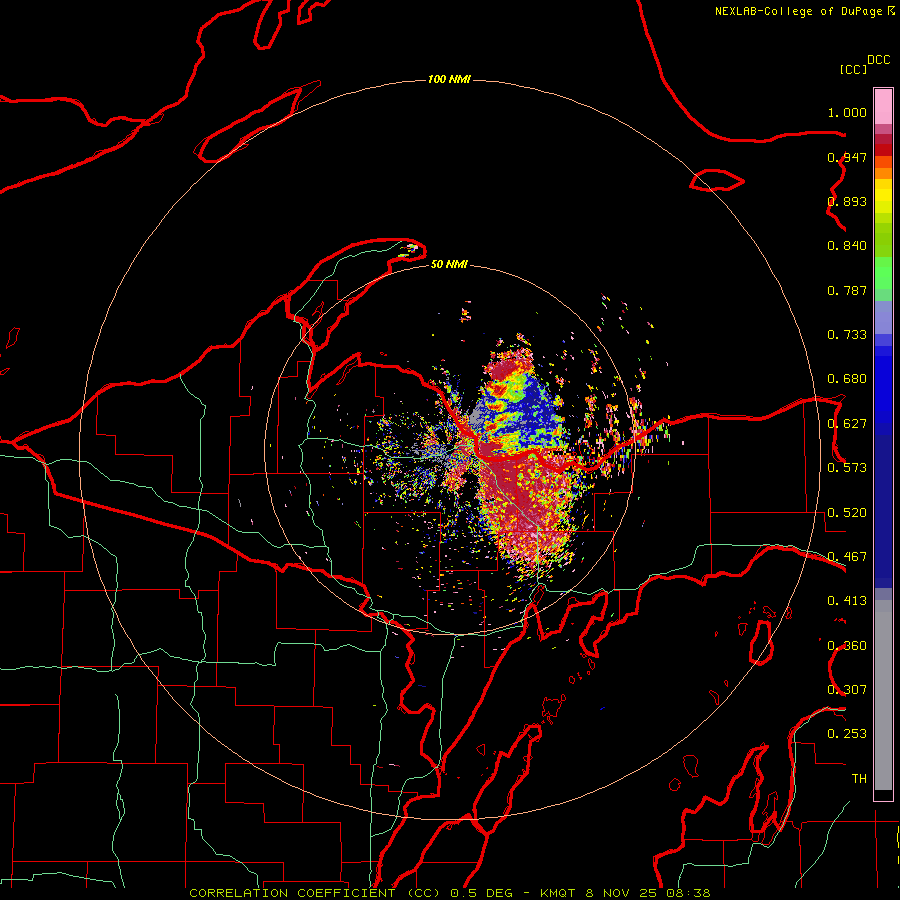Click the 0.627 scale value
The height and width of the screenshot is (900, 900).
tap(847, 424)
